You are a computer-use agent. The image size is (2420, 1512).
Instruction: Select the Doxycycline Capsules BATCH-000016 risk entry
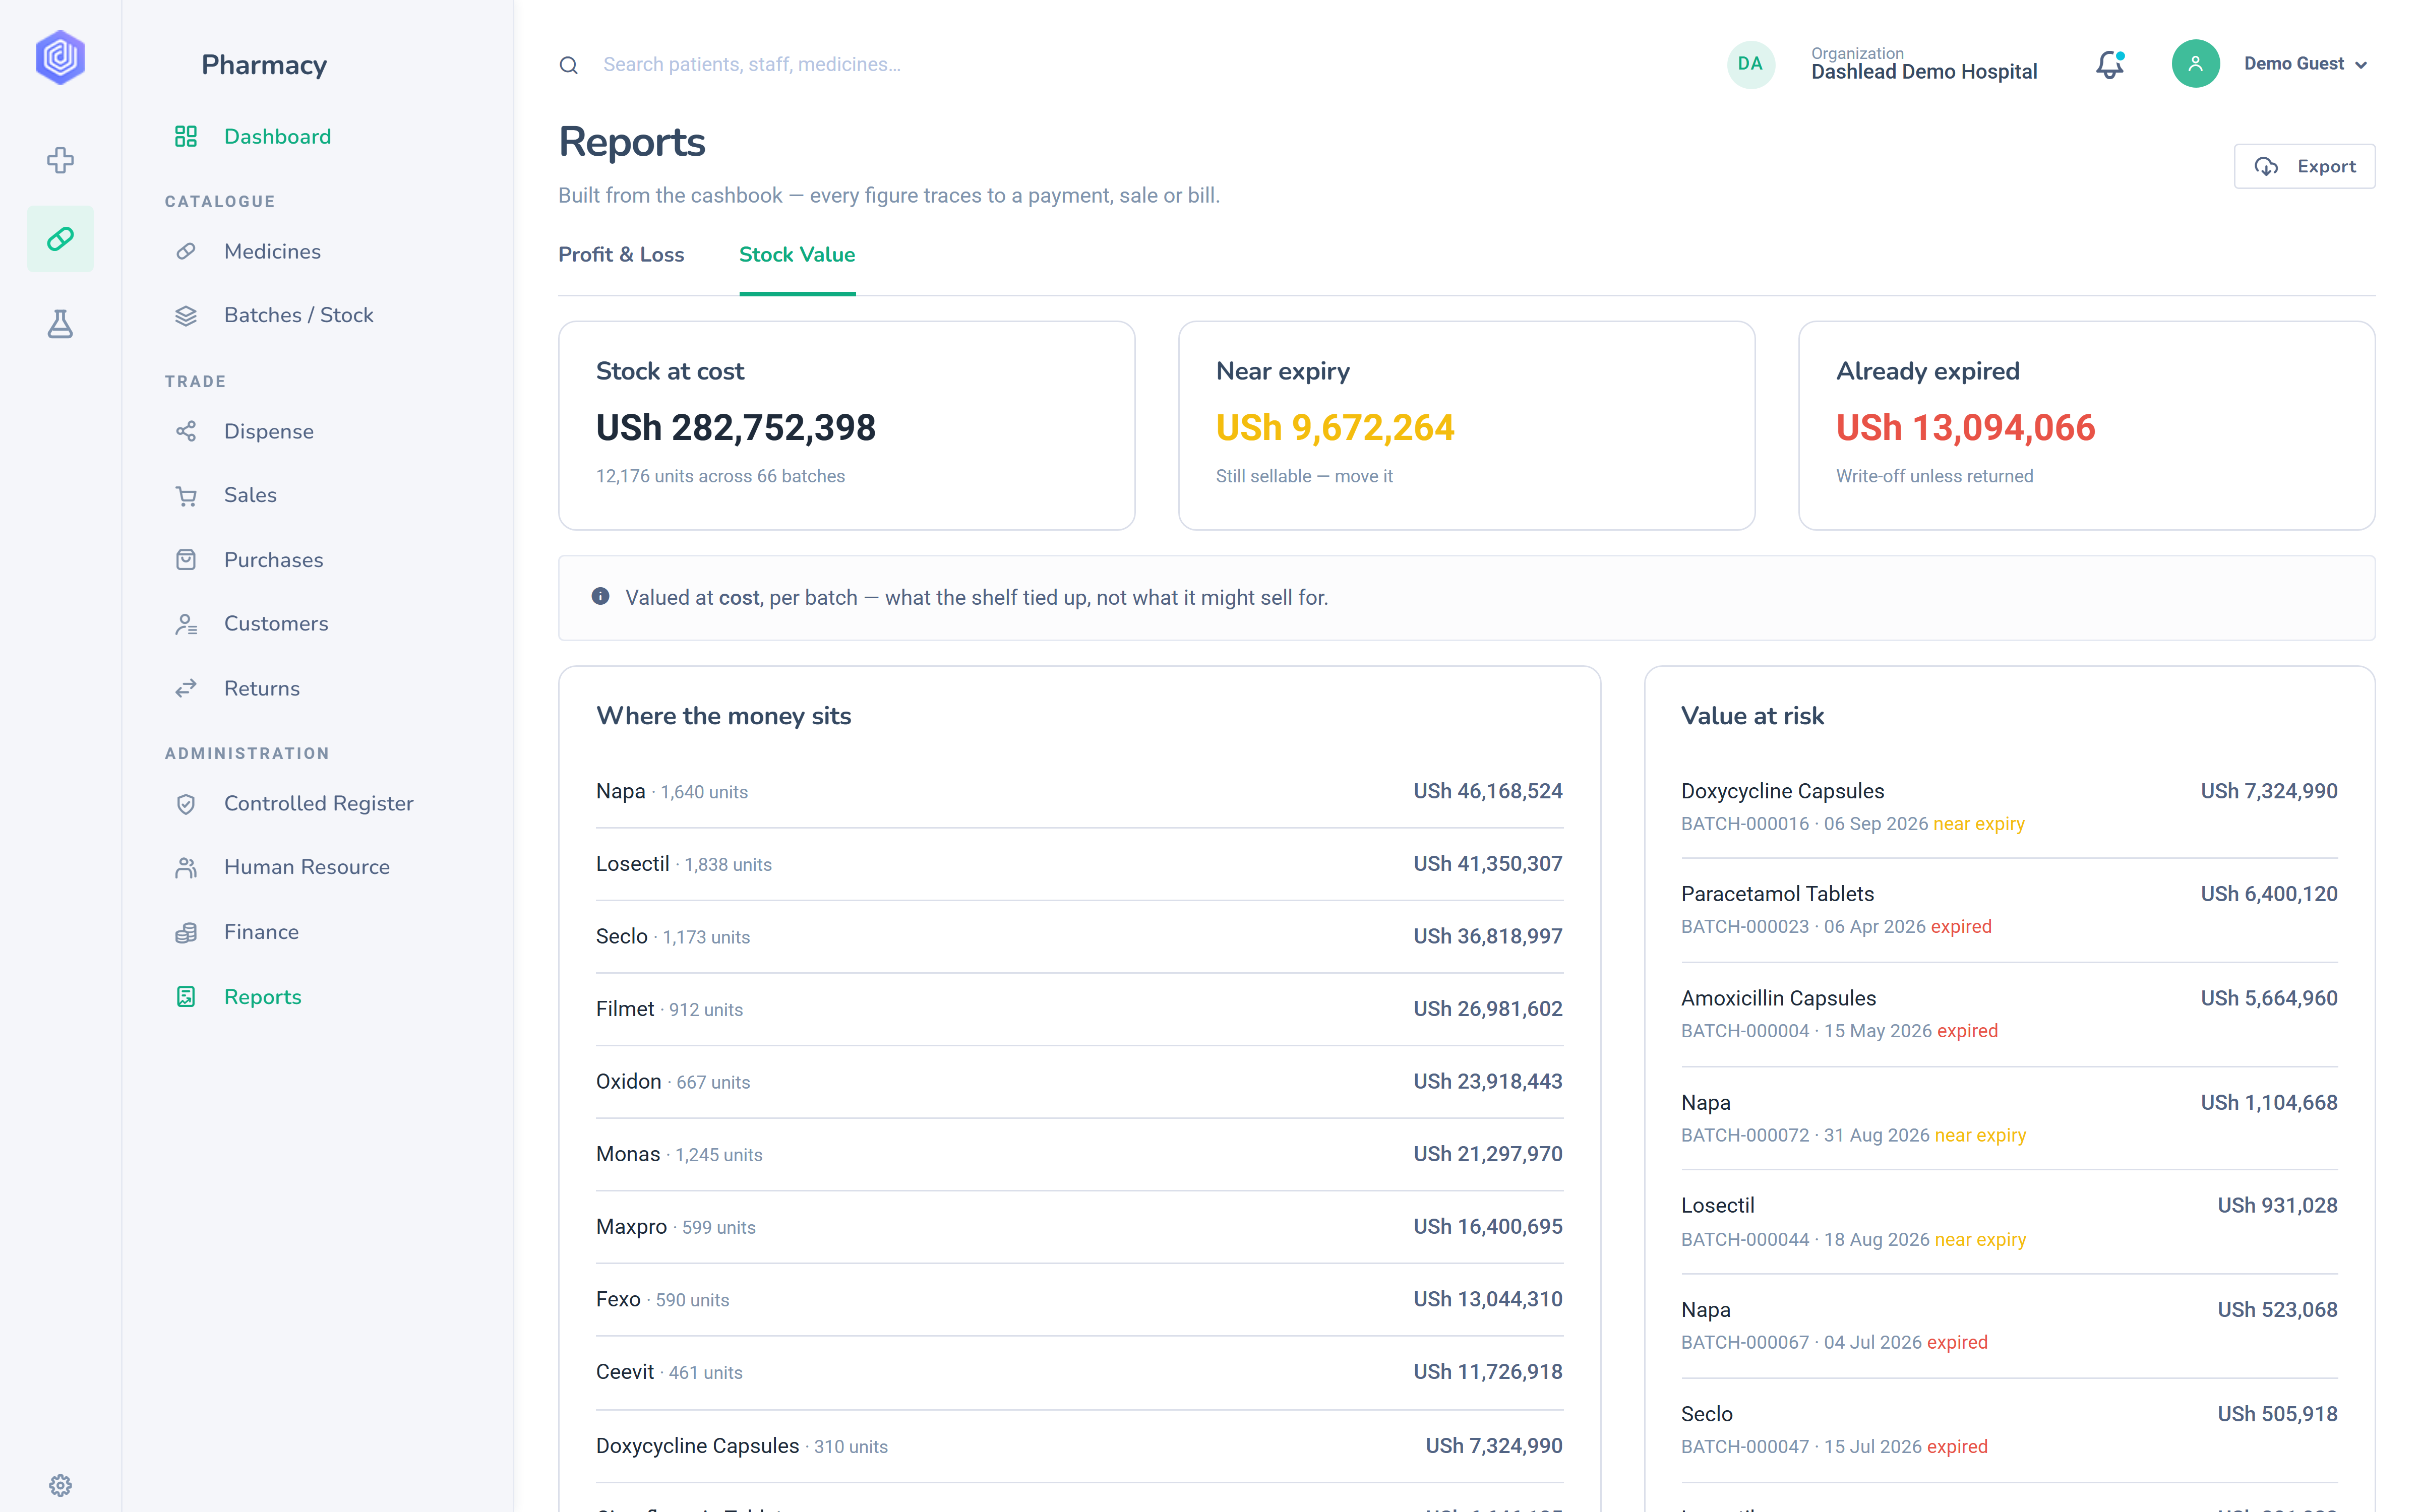pos(2009,807)
